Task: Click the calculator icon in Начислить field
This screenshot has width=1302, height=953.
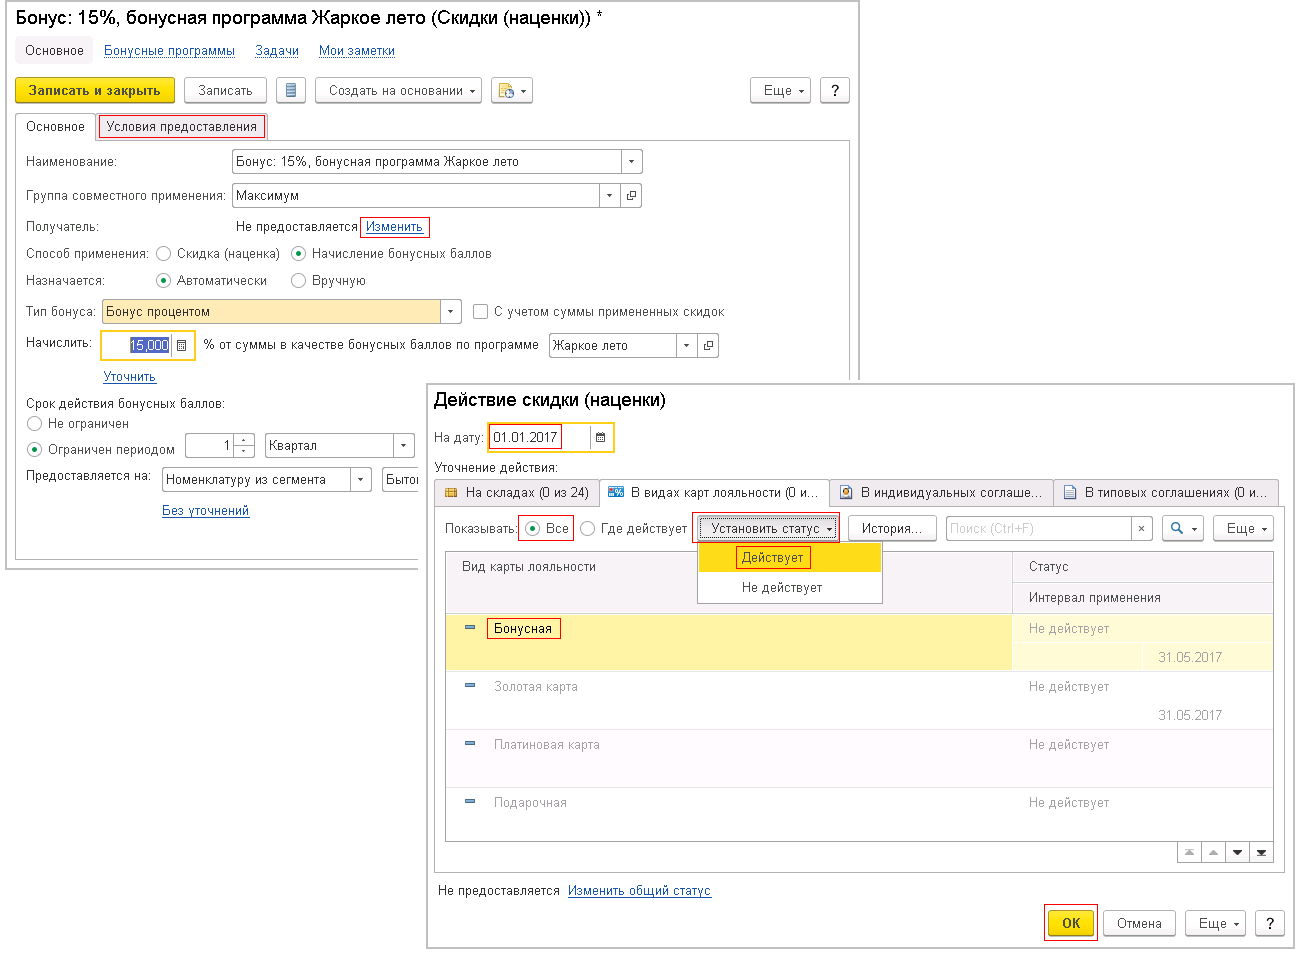Action: (x=182, y=346)
